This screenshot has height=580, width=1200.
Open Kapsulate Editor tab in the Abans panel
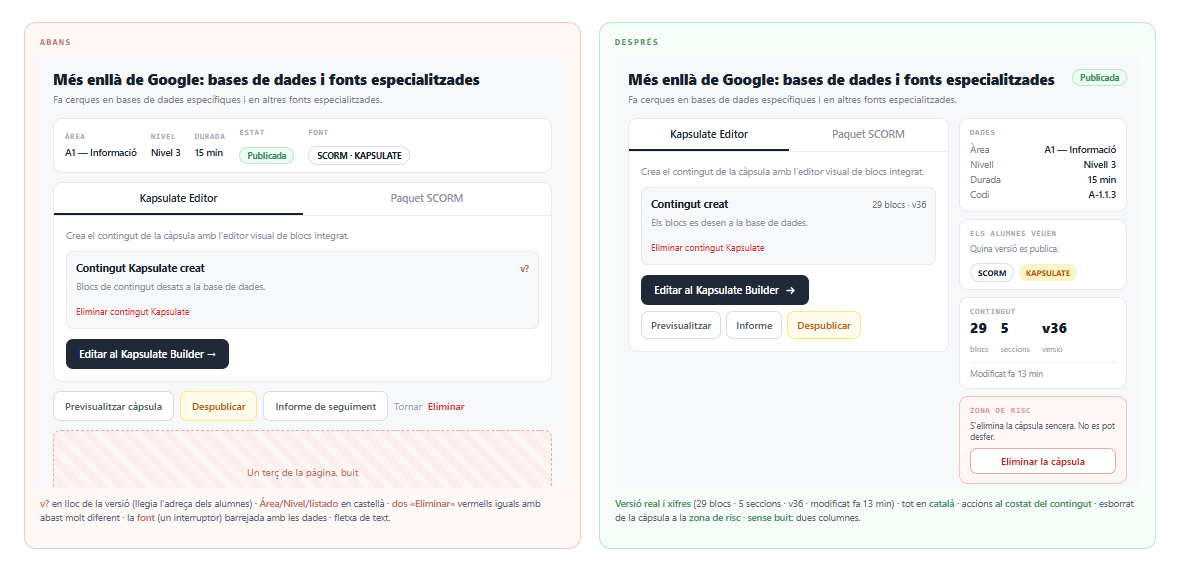point(178,198)
